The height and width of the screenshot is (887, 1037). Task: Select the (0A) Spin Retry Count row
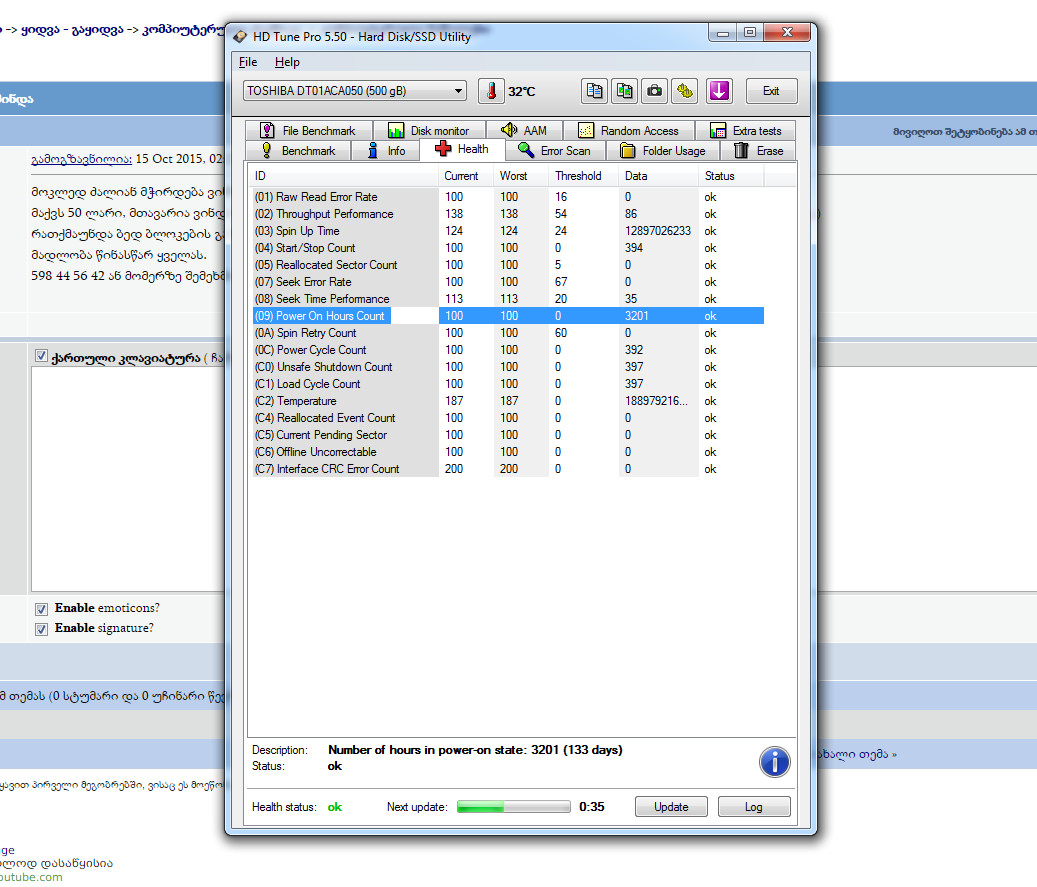[x=508, y=333]
